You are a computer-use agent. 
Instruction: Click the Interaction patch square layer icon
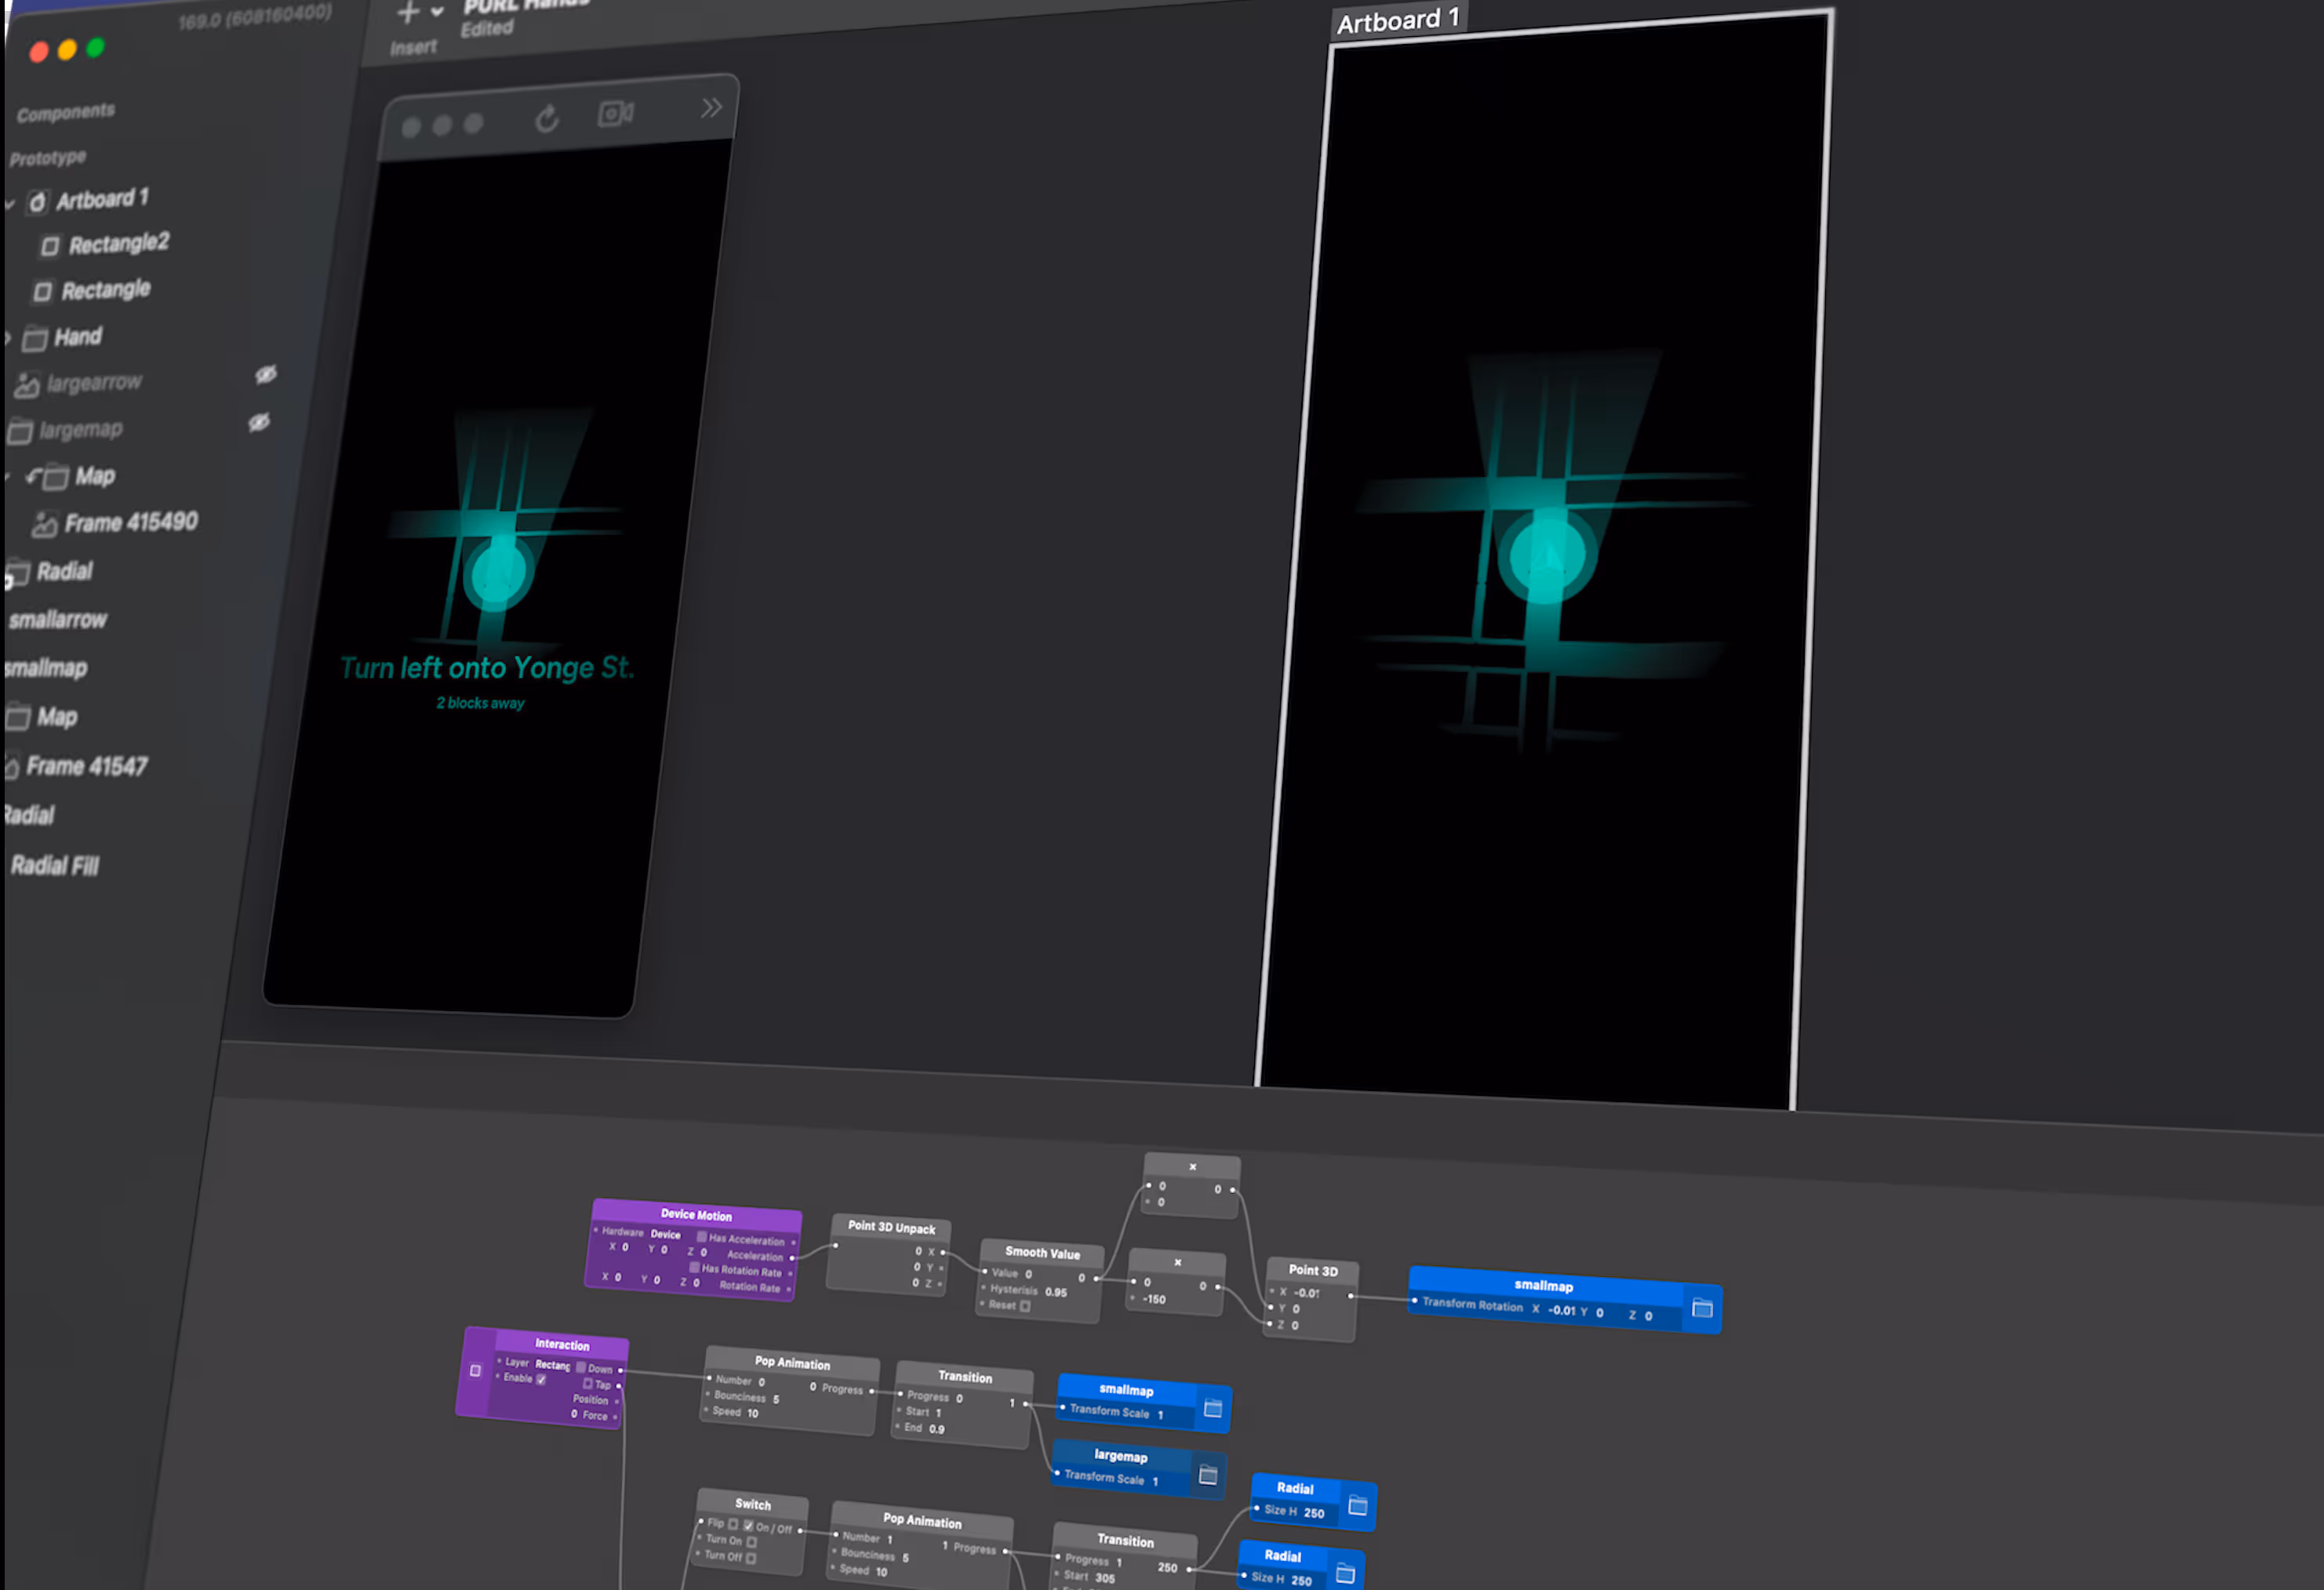click(x=475, y=1370)
